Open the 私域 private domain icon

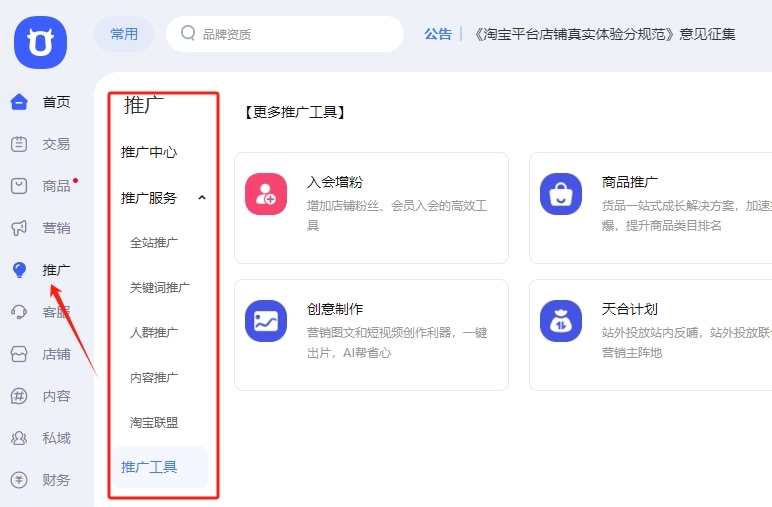pos(19,438)
